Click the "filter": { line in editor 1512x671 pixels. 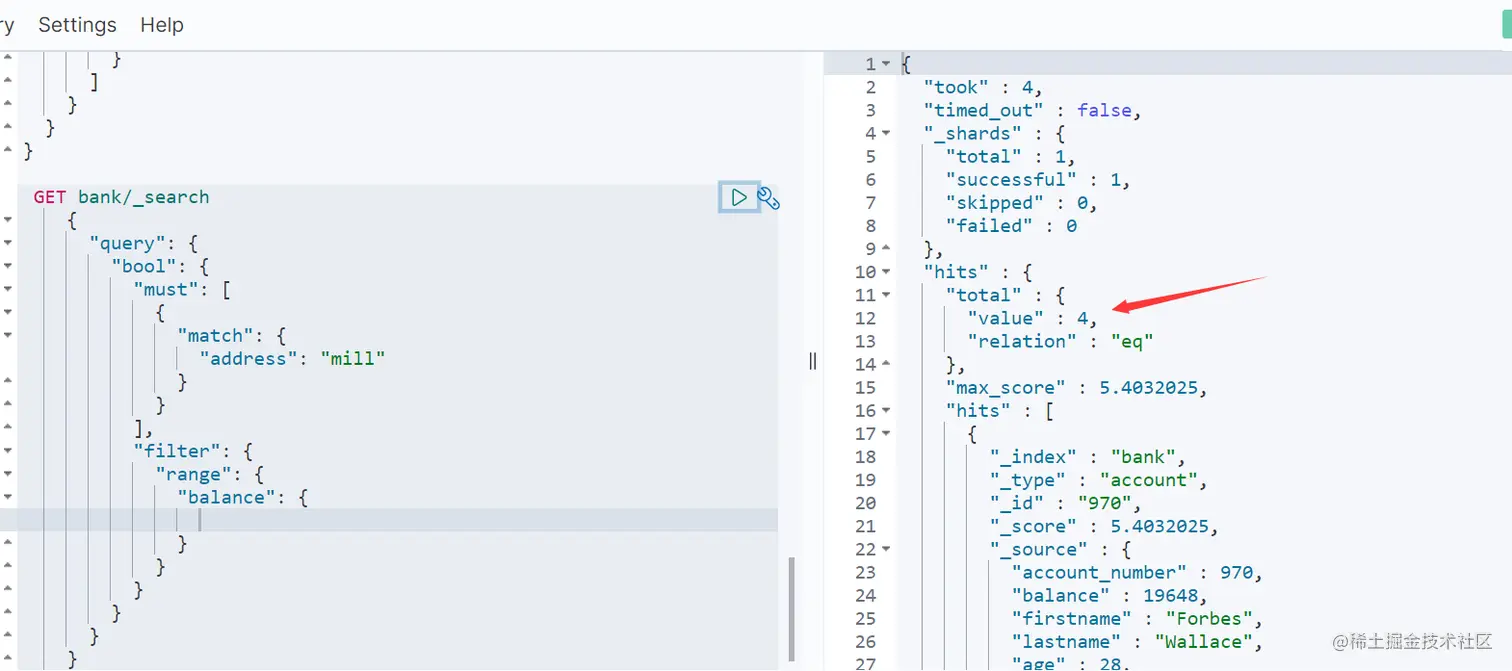tap(193, 451)
